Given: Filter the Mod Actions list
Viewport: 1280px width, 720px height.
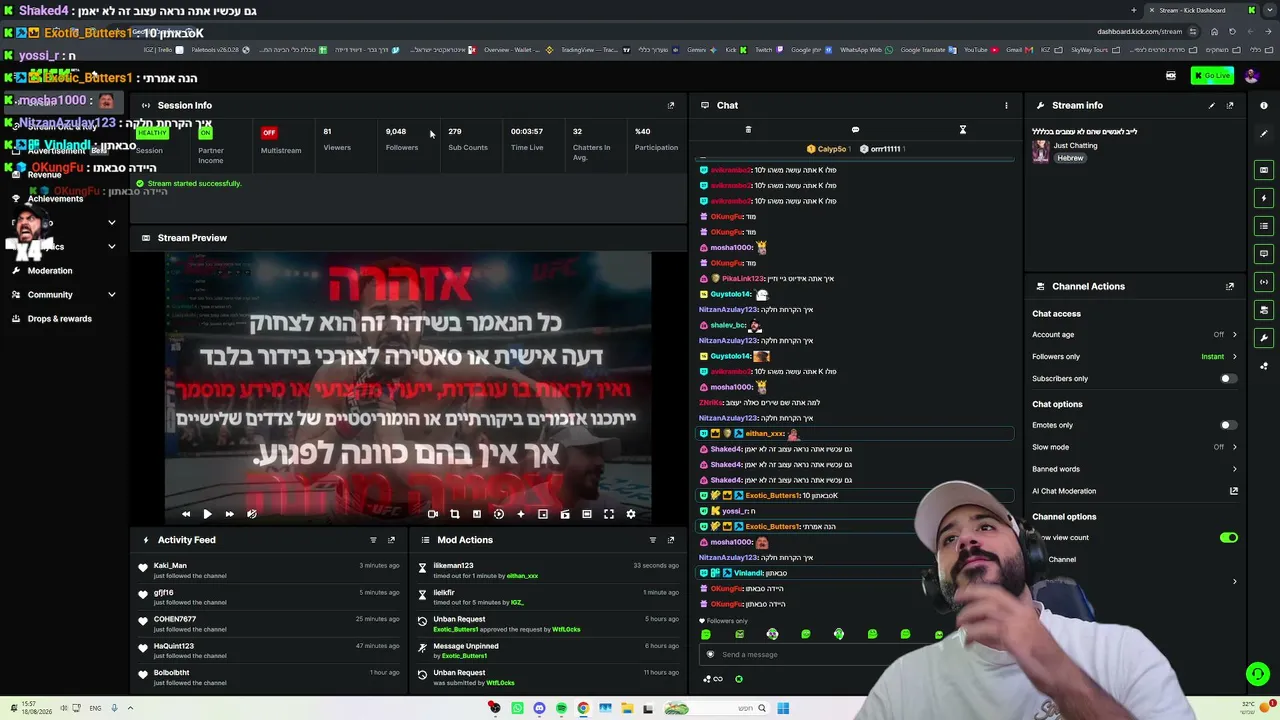Looking at the screenshot, I should [x=653, y=540].
